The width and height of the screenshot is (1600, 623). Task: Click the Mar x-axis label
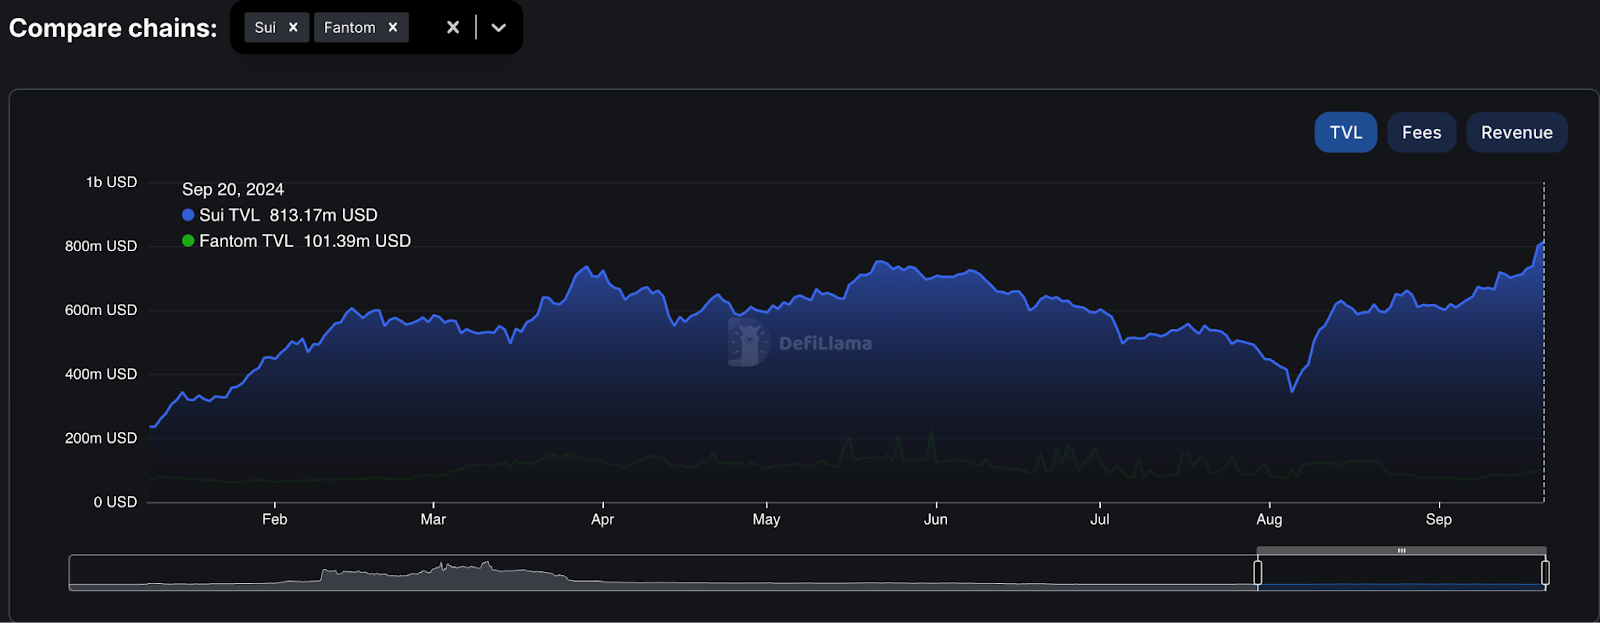[433, 519]
